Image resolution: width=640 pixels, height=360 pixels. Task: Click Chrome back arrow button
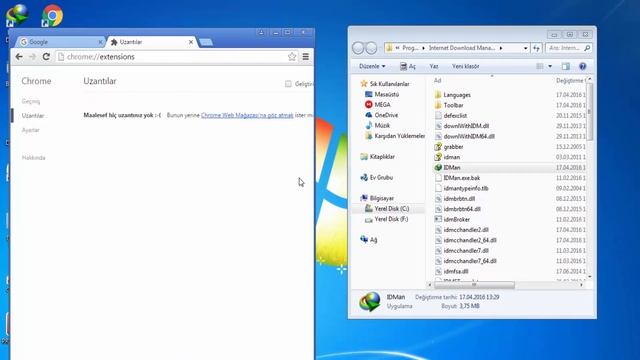coord(19,57)
